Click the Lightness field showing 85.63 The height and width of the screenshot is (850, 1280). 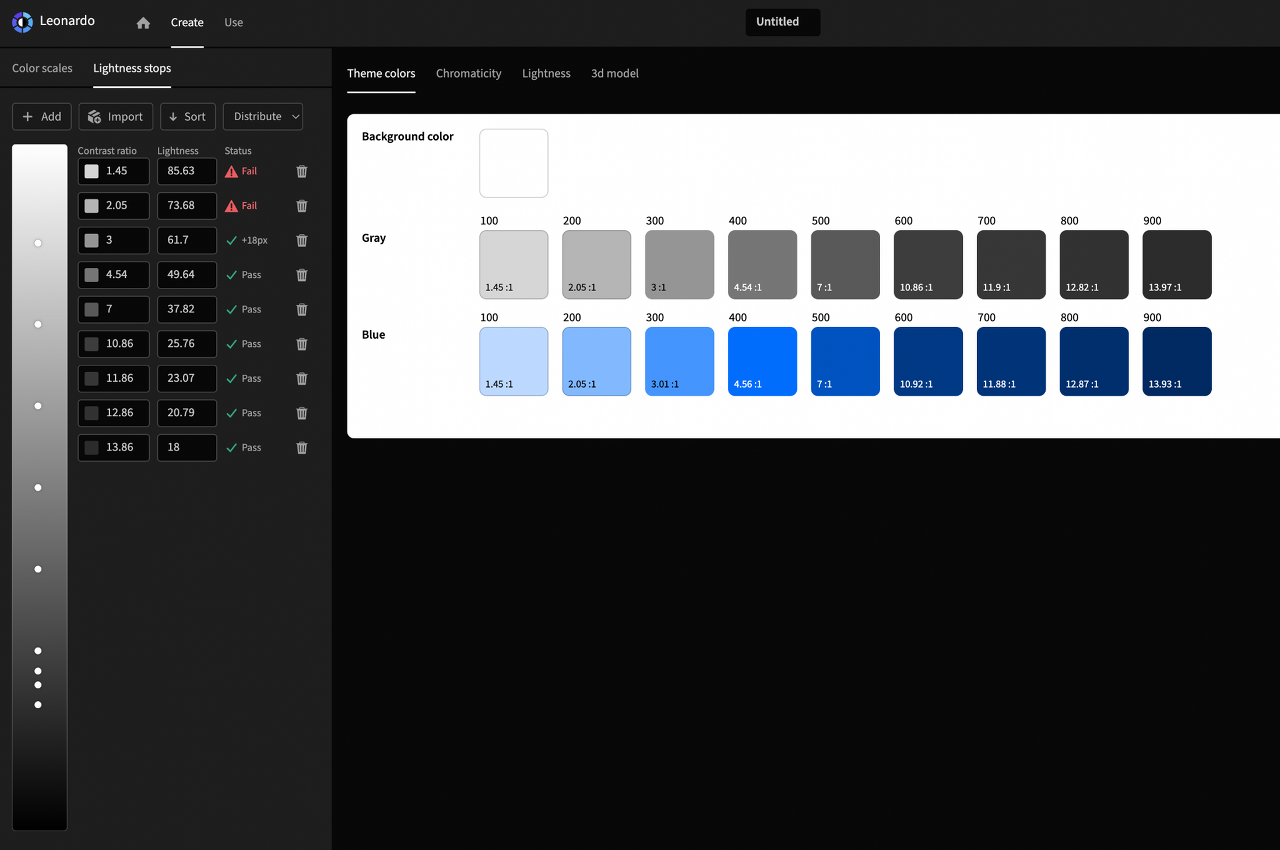[x=187, y=171]
